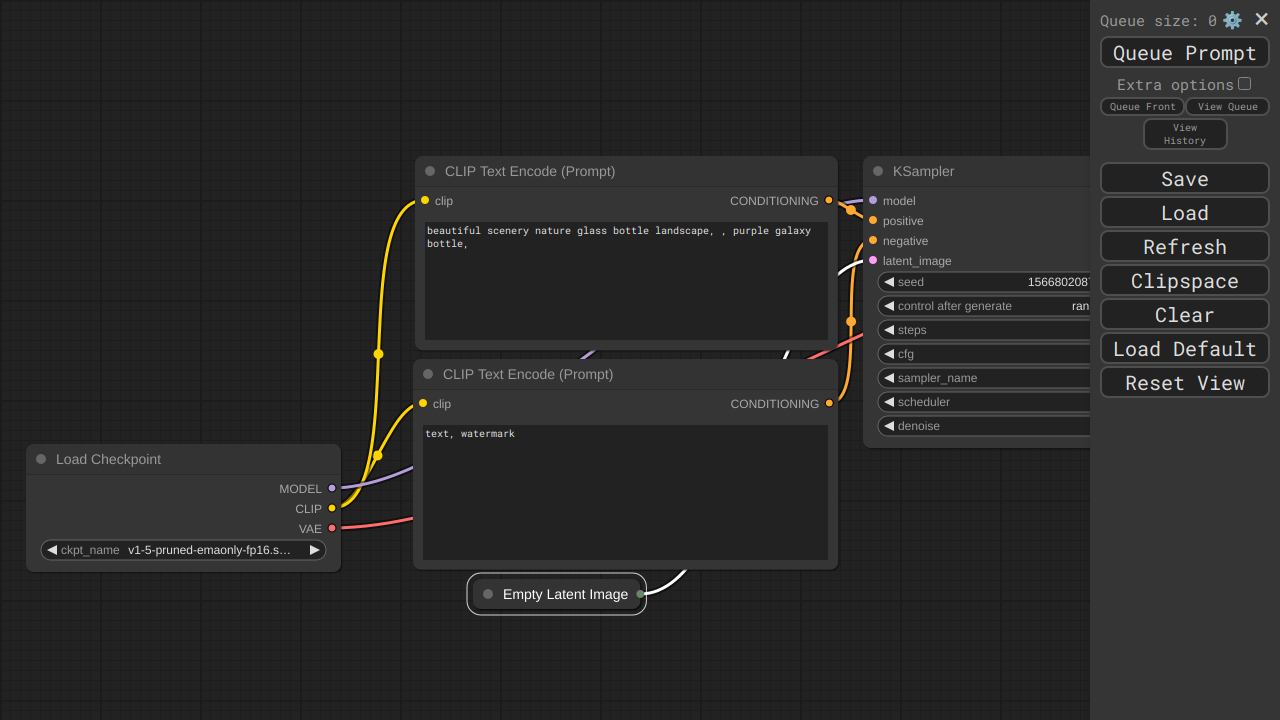Image resolution: width=1280 pixels, height=720 pixels.
Task: Open View History panel
Action: pyautogui.click(x=1185, y=134)
